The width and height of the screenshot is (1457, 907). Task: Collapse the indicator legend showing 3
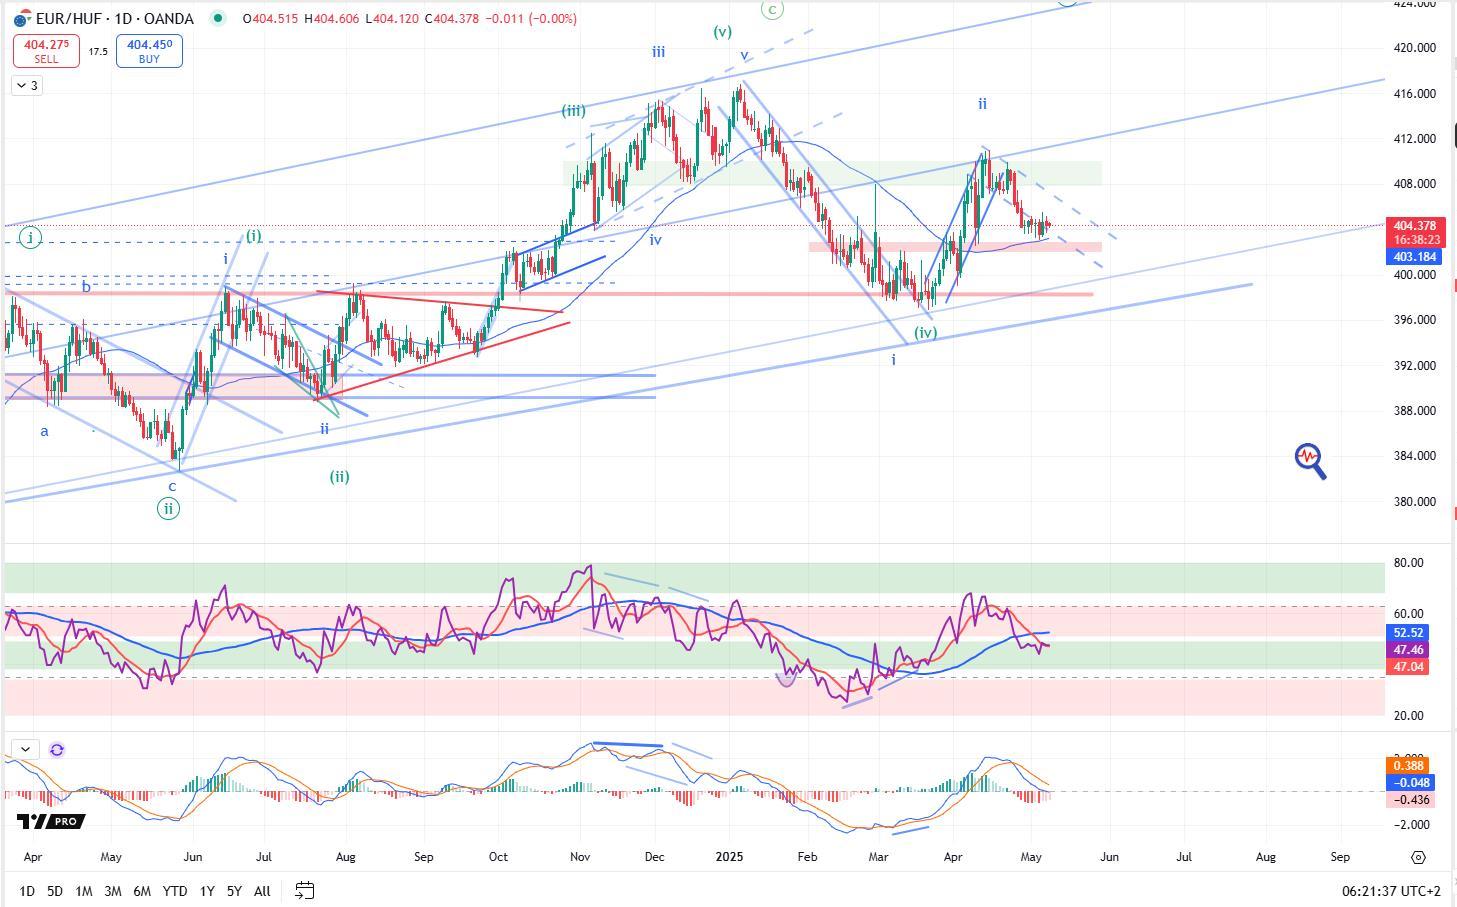[x=27, y=86]
